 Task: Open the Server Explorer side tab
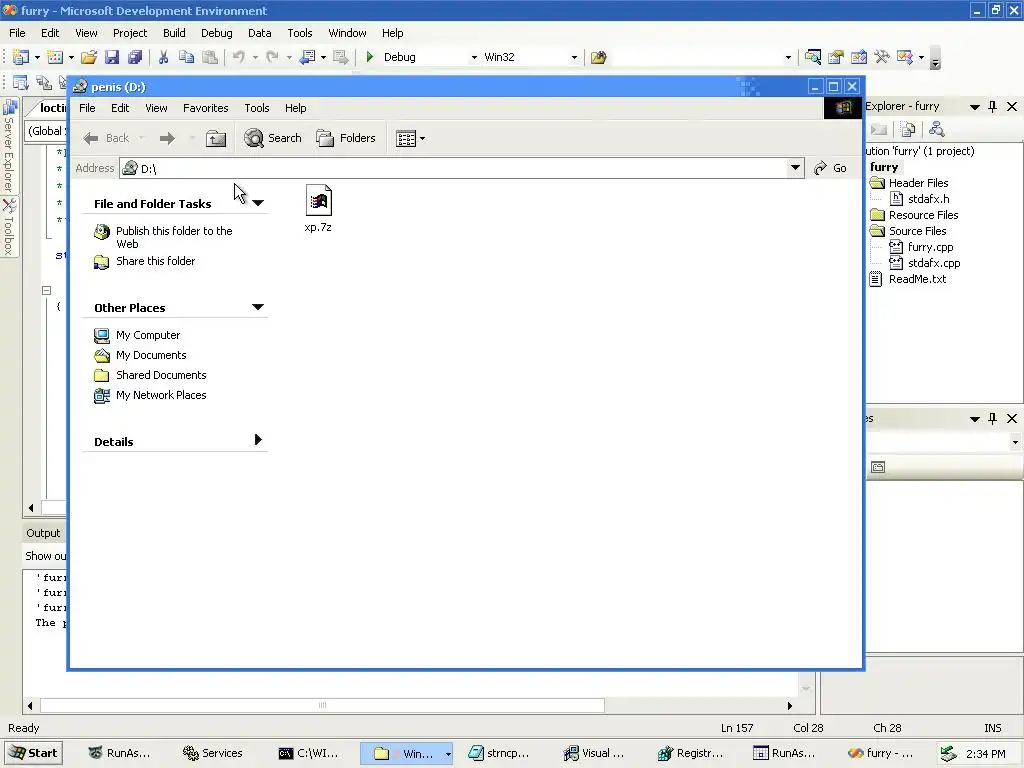click(x=8, y=146)
